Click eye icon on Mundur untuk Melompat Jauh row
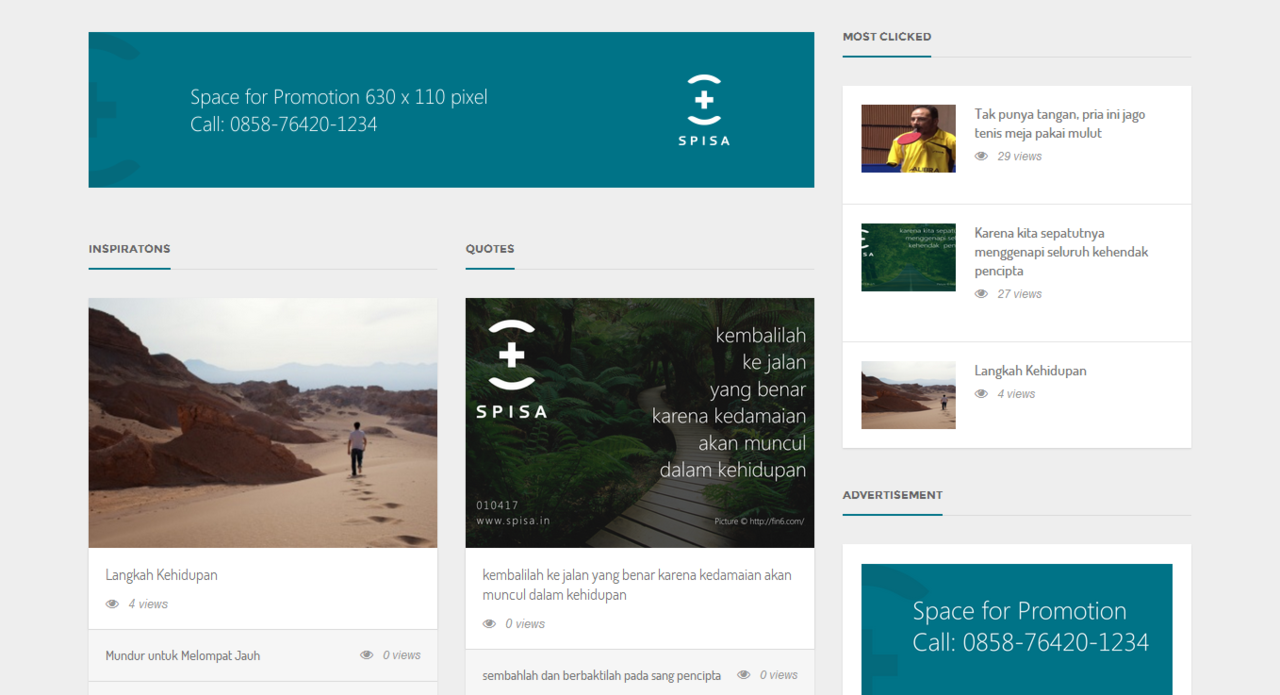1280x695 pixels. click(x=367, y=655)
